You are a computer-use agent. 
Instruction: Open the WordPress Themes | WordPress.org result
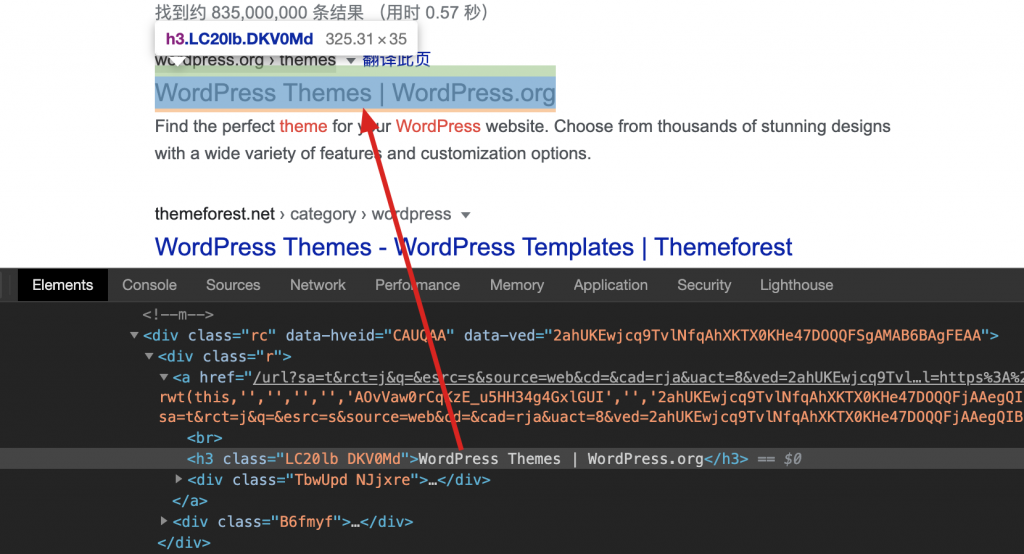355,93
